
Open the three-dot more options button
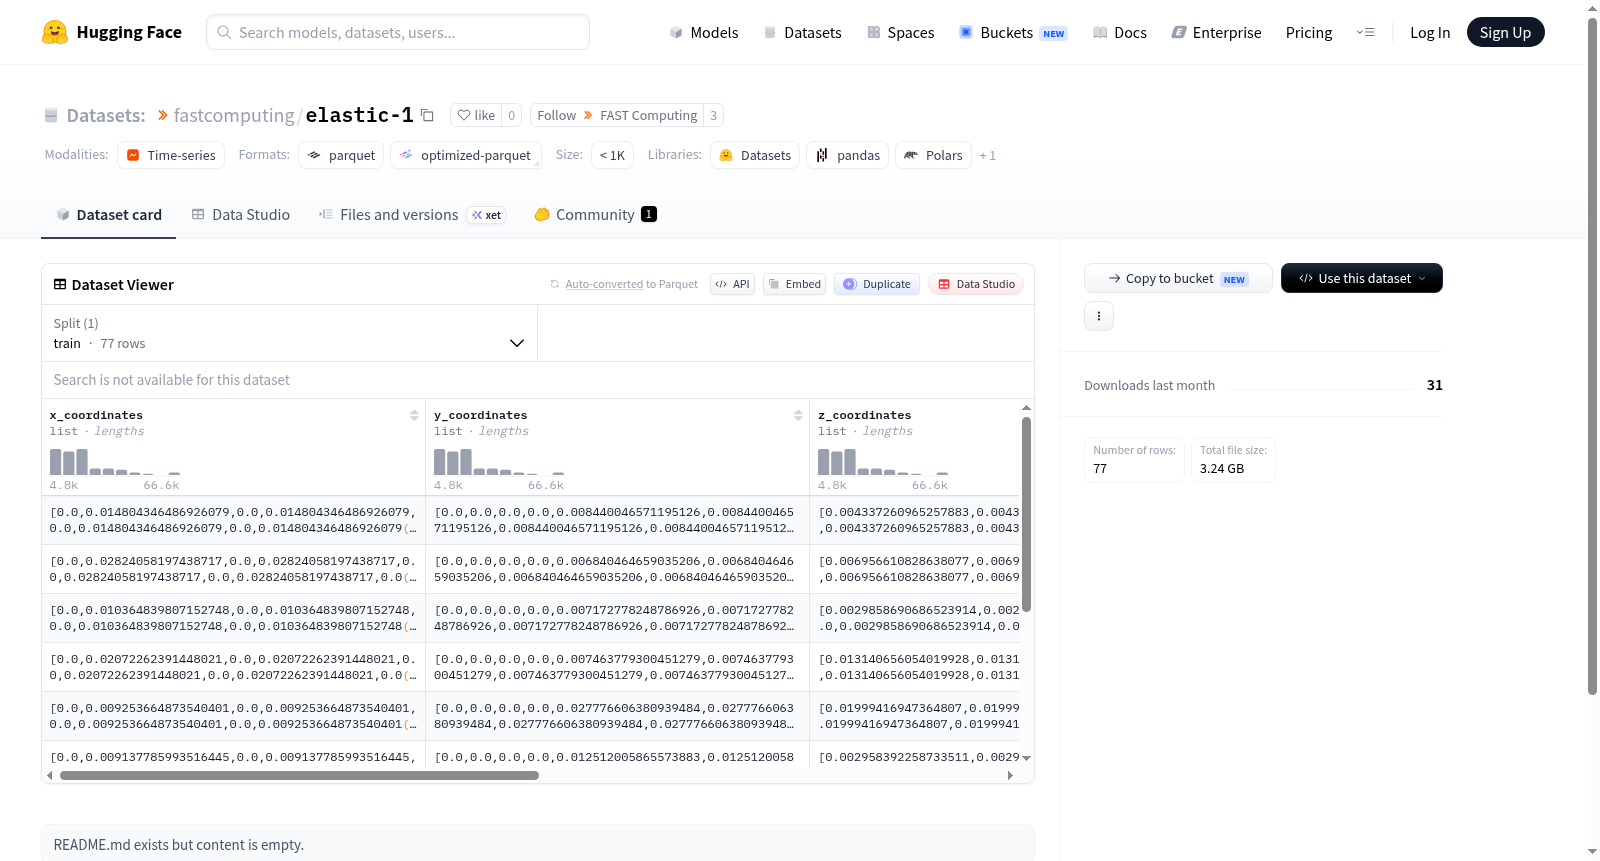[1099, 316]
